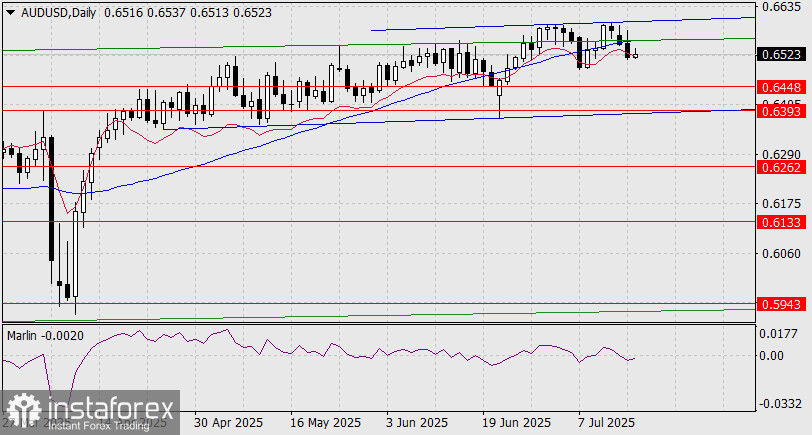
Task: Click the red level label 0.6133
Action: pos(781,222)
